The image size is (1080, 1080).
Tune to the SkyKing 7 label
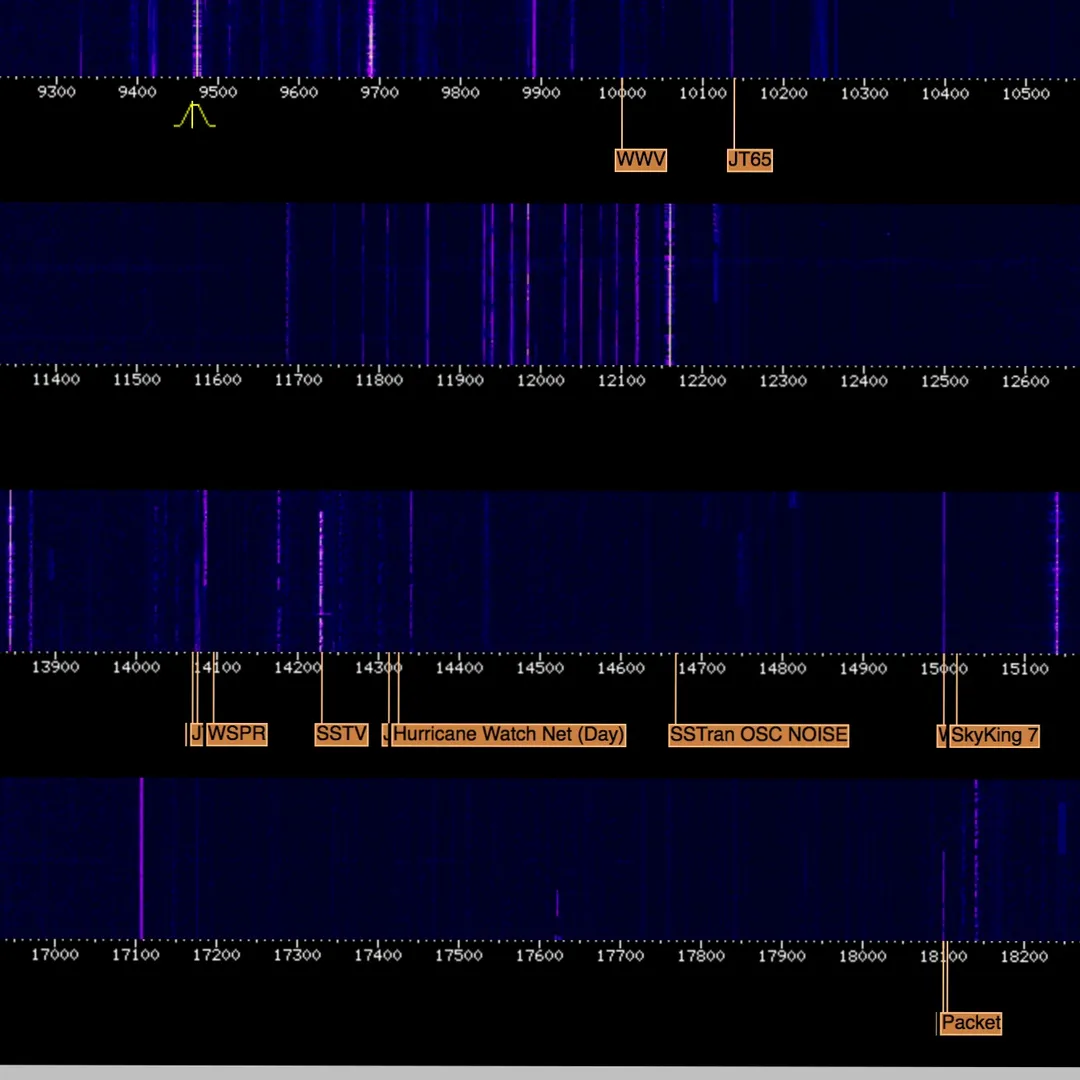tap(995, 736)
